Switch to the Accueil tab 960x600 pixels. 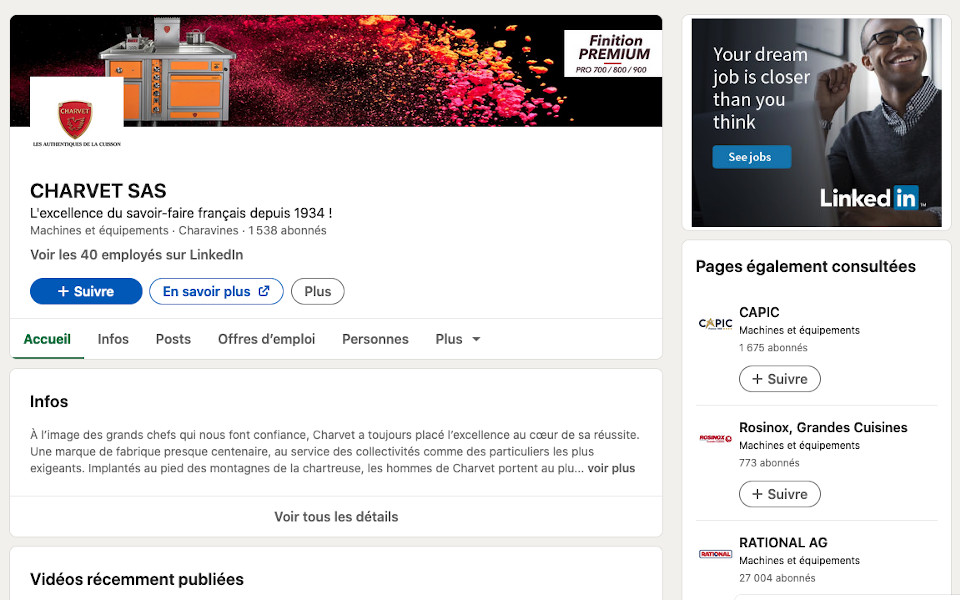[47, 339]
